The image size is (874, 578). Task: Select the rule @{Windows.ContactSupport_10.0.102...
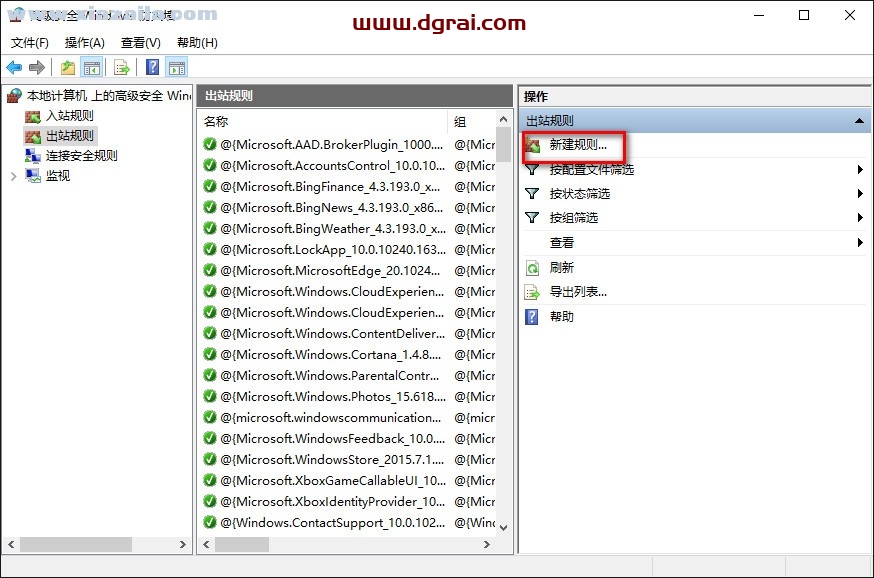(333, 523)
